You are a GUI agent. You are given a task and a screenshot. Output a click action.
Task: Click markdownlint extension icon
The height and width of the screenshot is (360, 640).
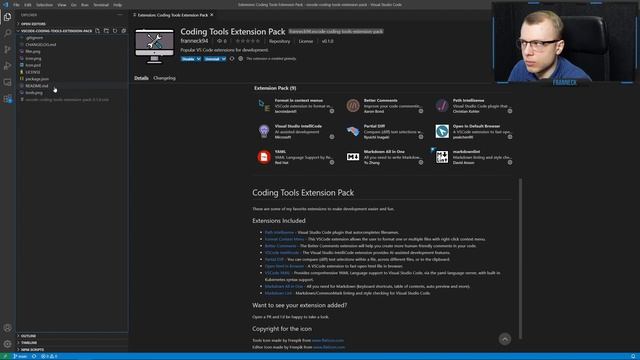tap(442, 157)
